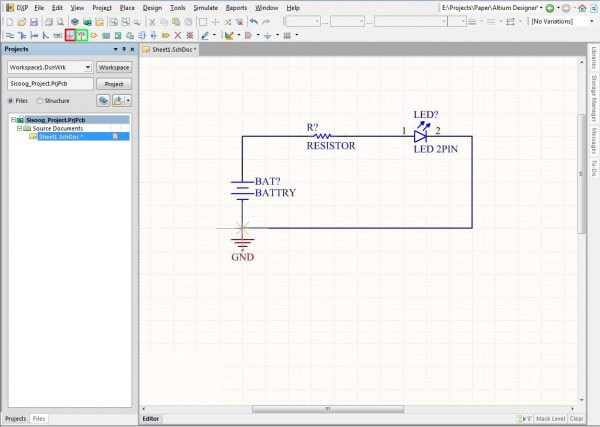Click the GND Power Port tool icon
The height and width of the screenshot is (427, 600).
pos(70,36)
